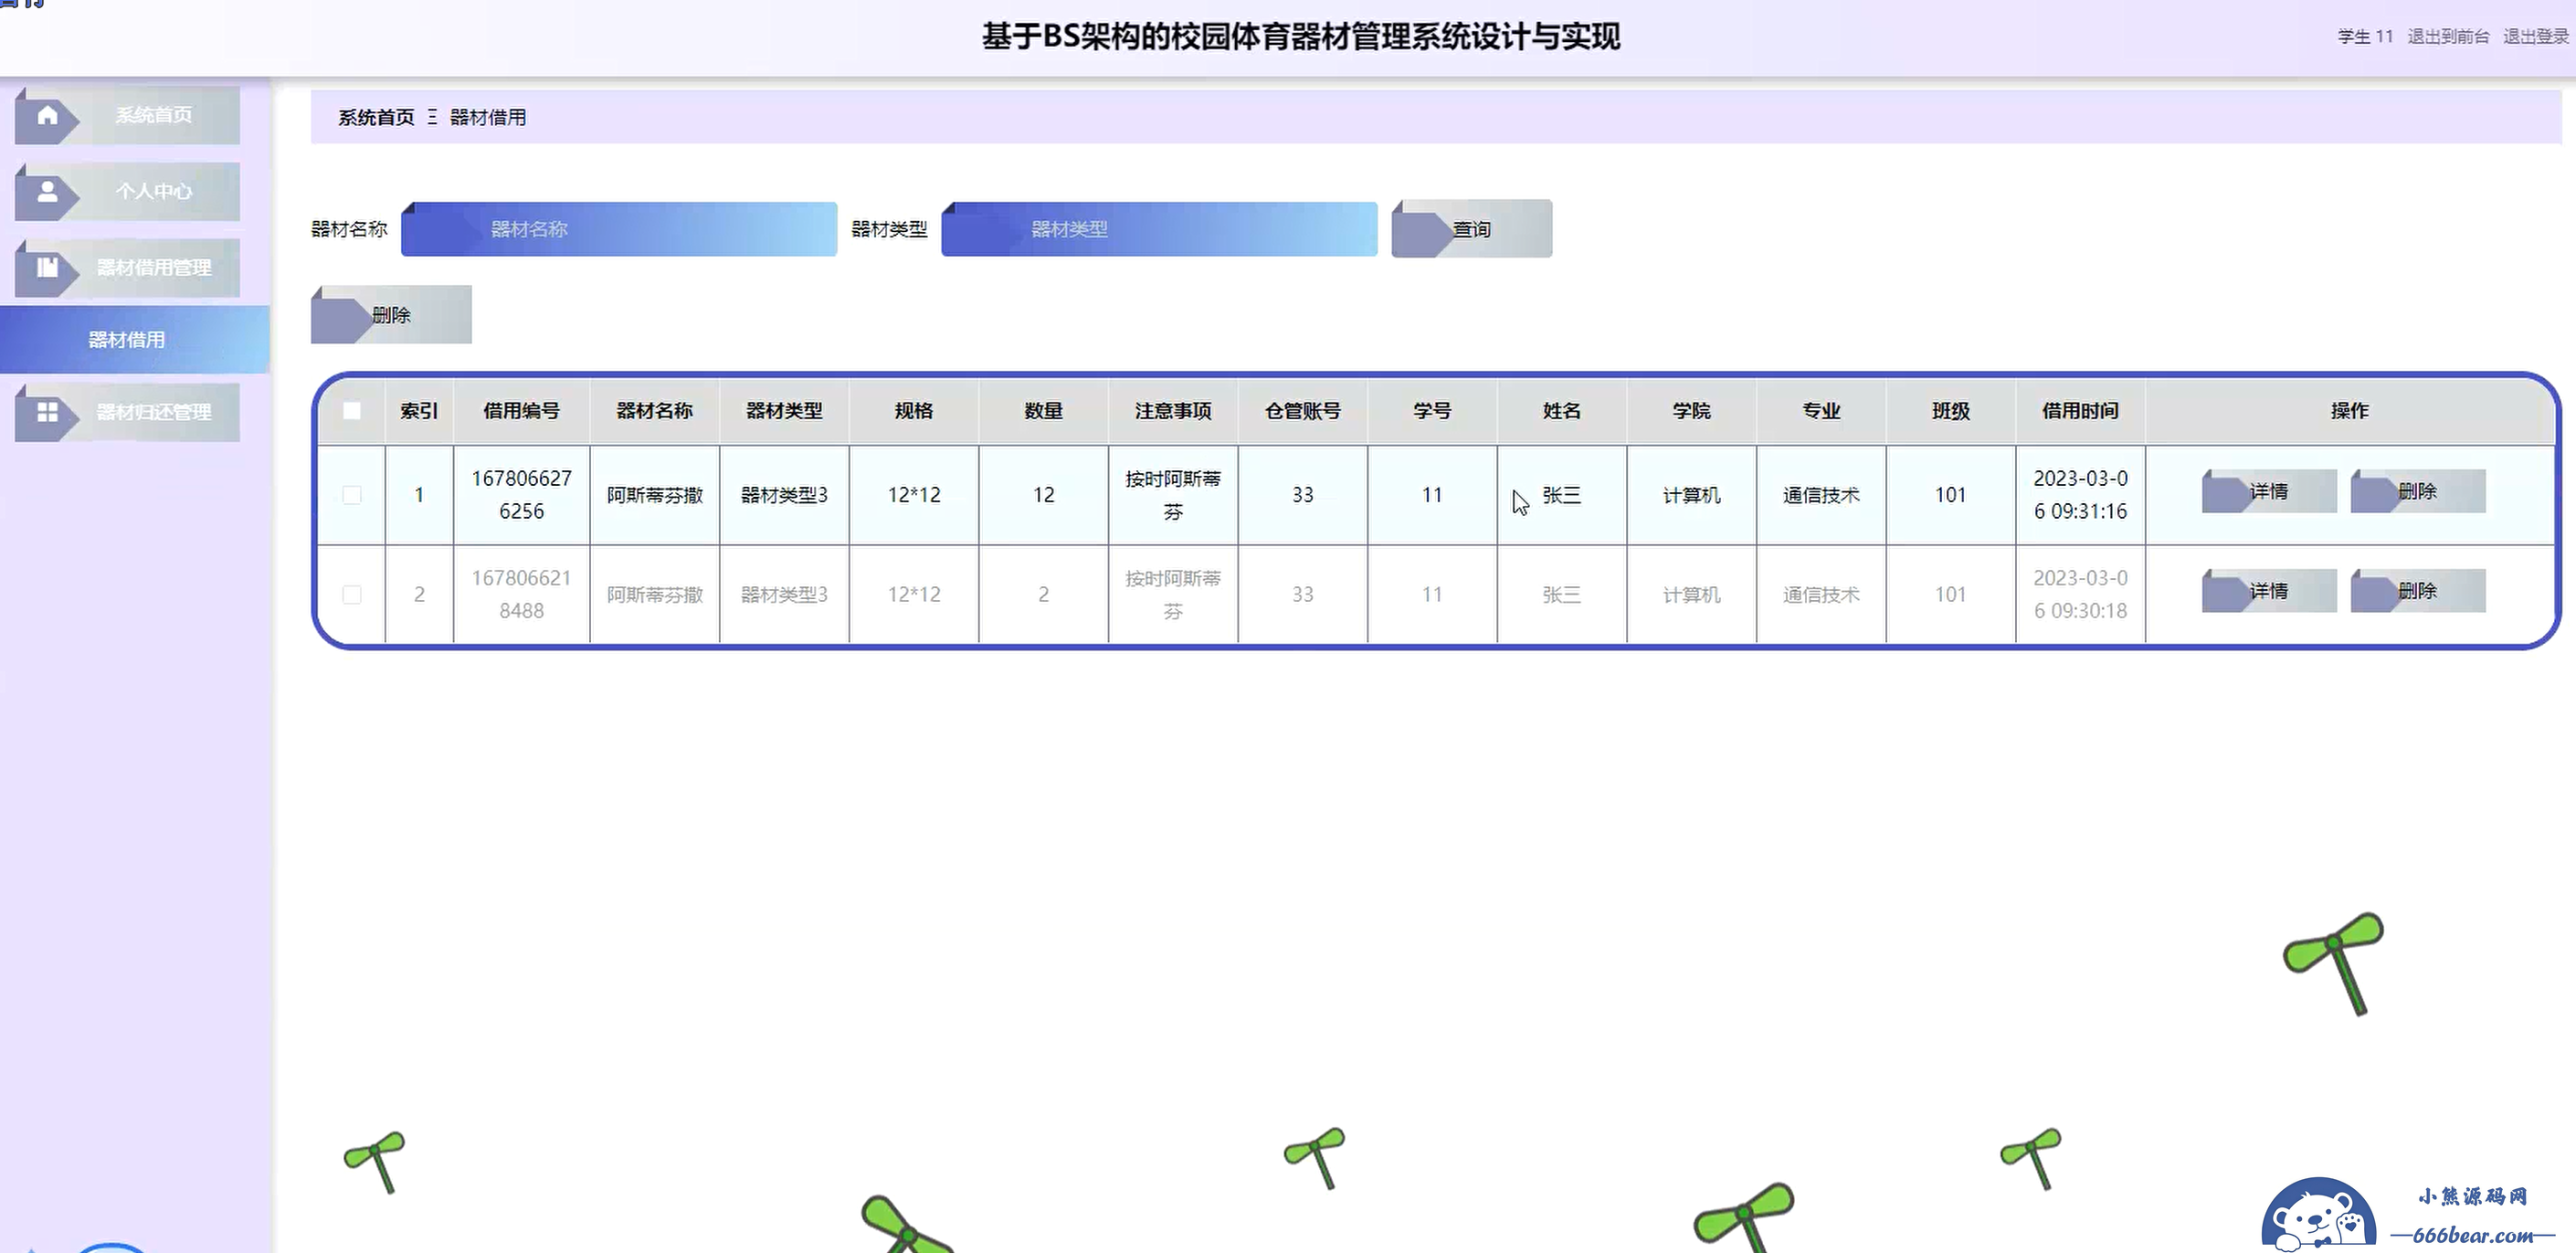Click the time cell 2023-03-06 09:31:16
2576x1253 pixels.
pyautogui.click(x=2081, y=495)
